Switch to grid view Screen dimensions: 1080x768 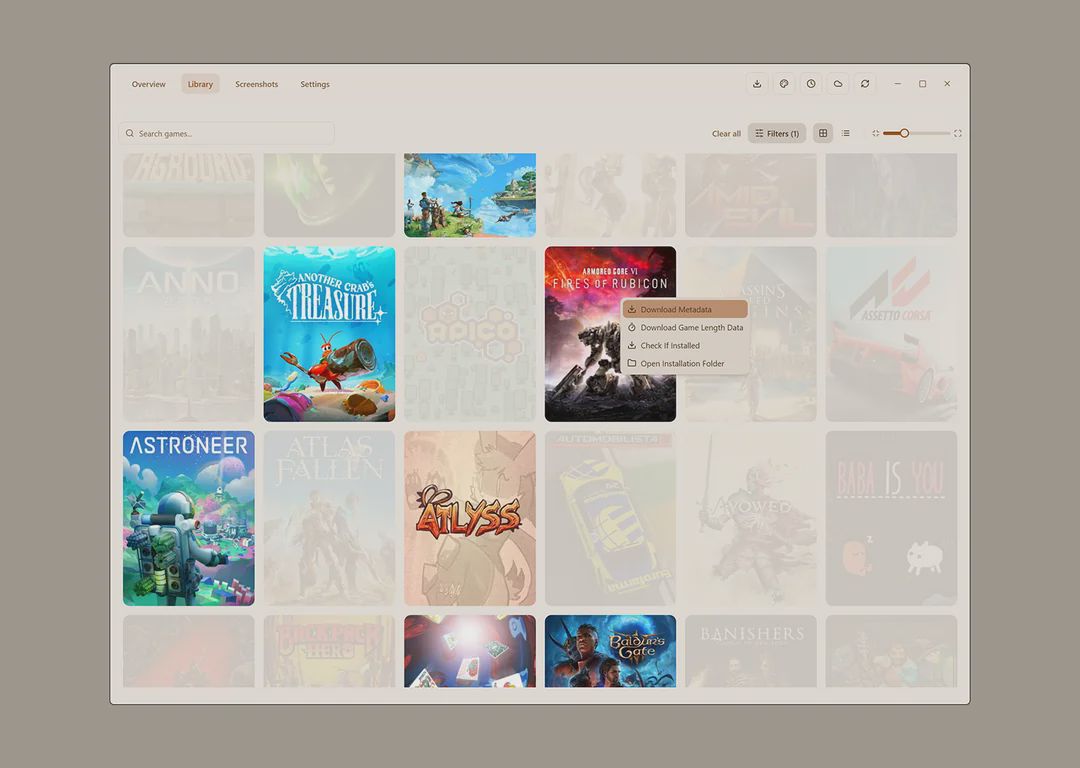pos(822,133)
